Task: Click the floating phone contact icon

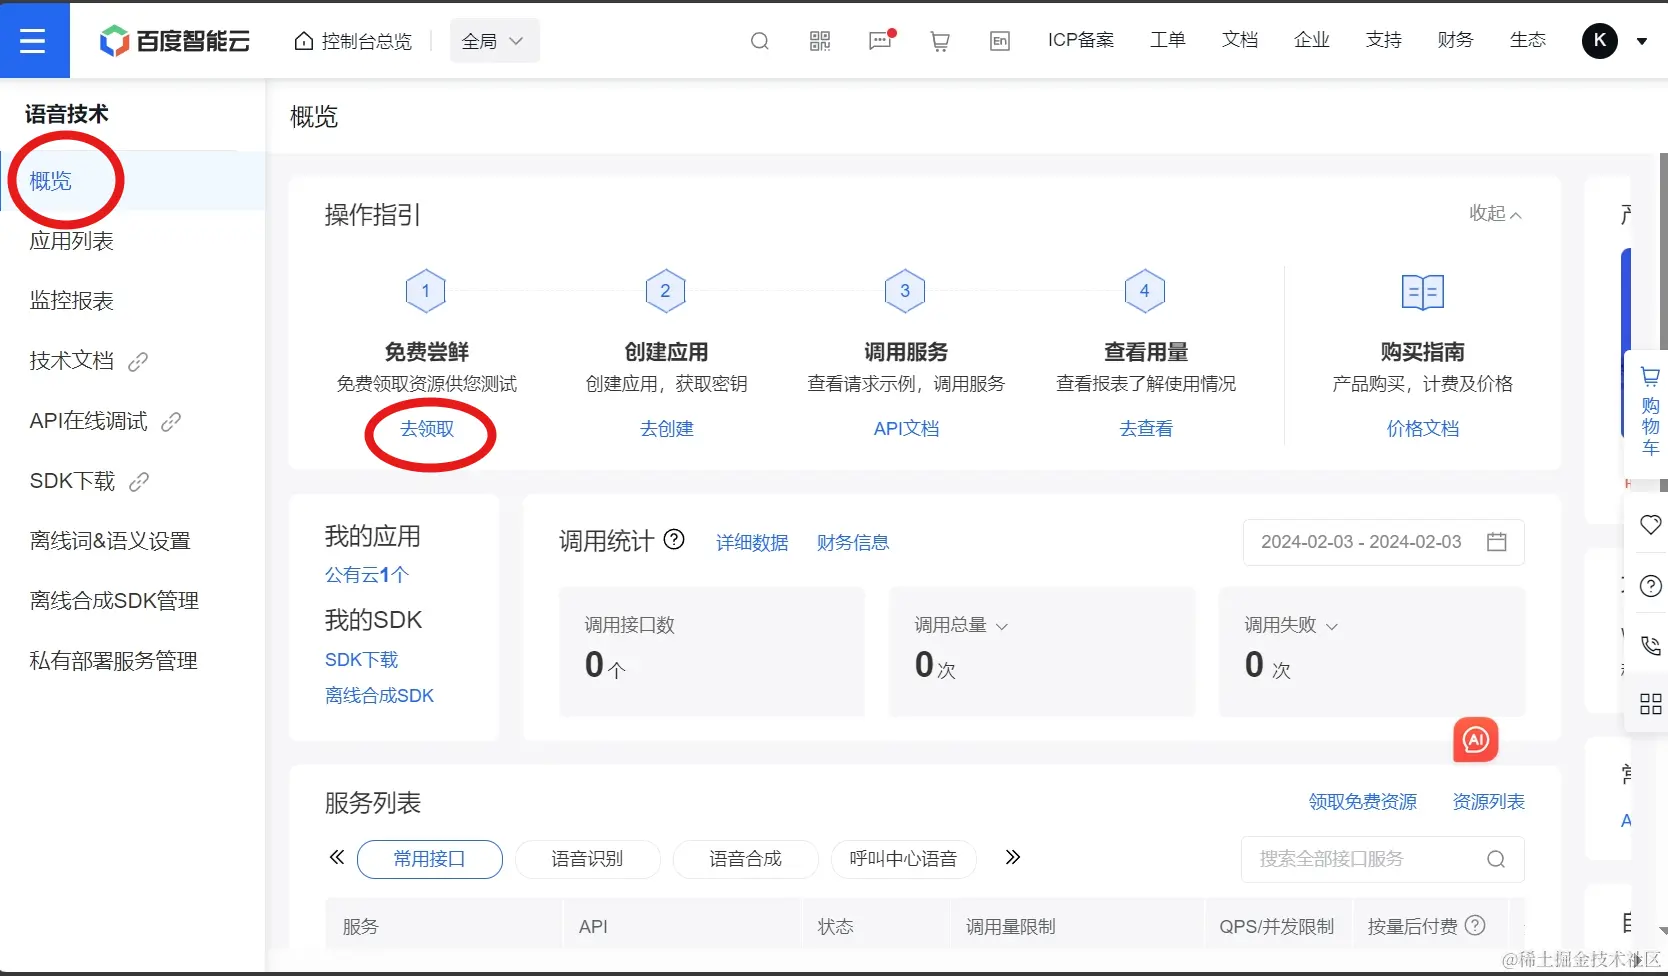Action: (1651, 646)
